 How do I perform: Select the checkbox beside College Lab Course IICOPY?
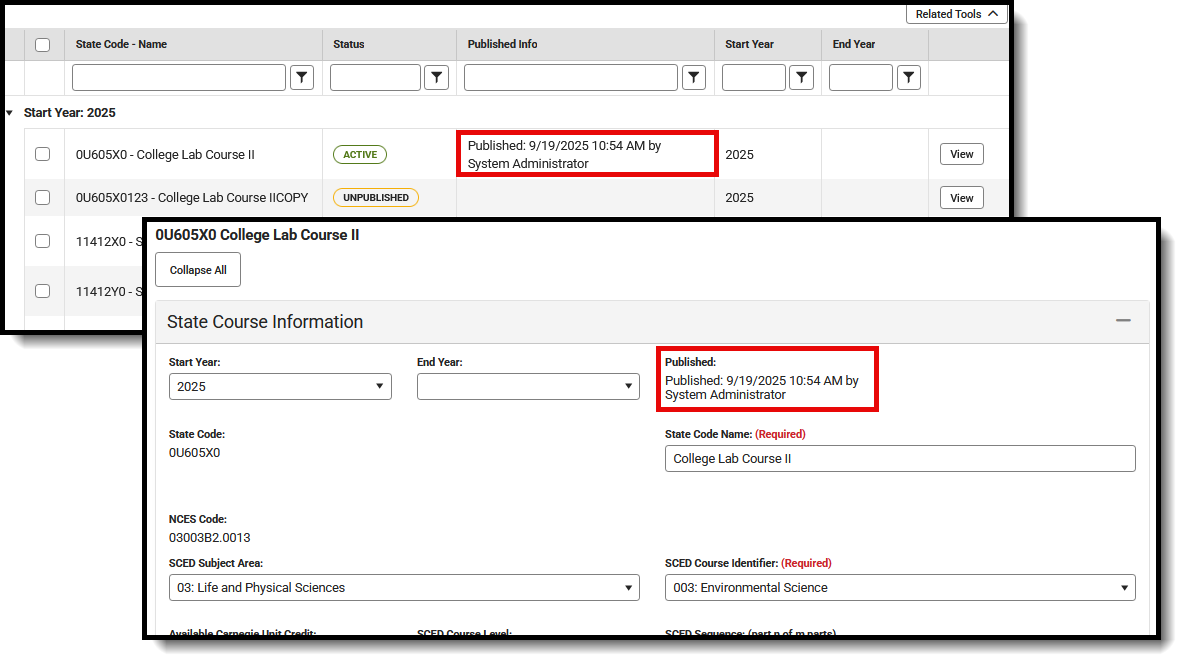click(41, 197)
